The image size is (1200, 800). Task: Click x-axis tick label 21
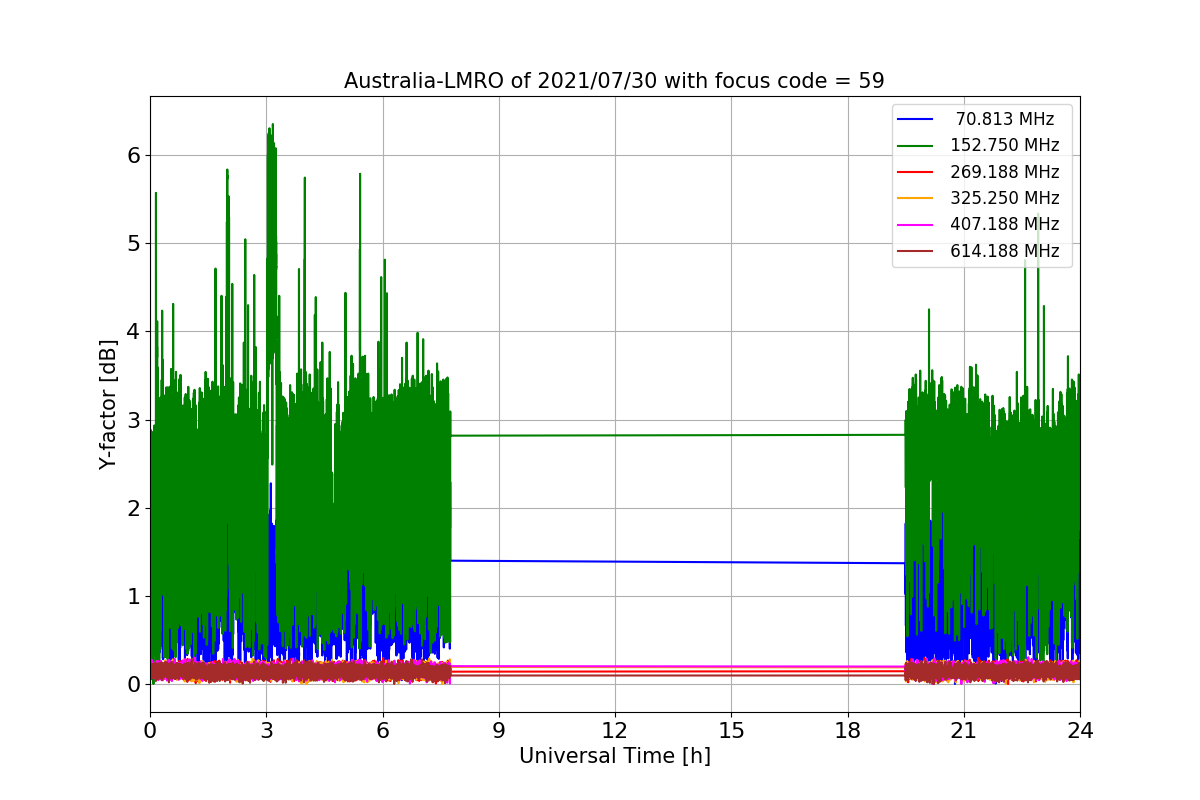(963, 731)
